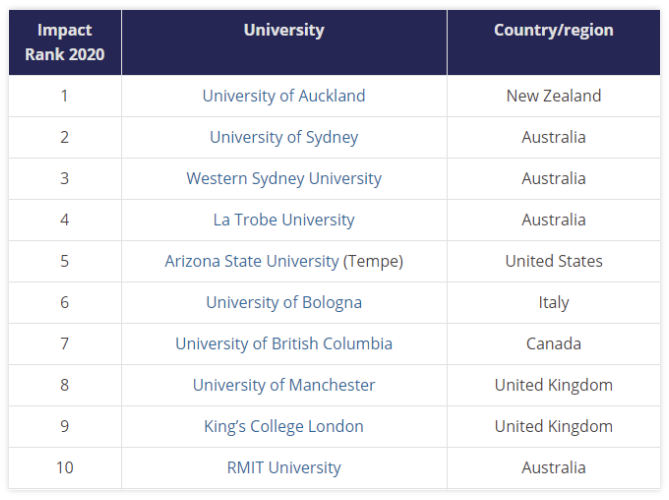The width and height of the screenshot is (669, 500).
Task: Follow the University of British Columbia link
Action: click(284, 343)
